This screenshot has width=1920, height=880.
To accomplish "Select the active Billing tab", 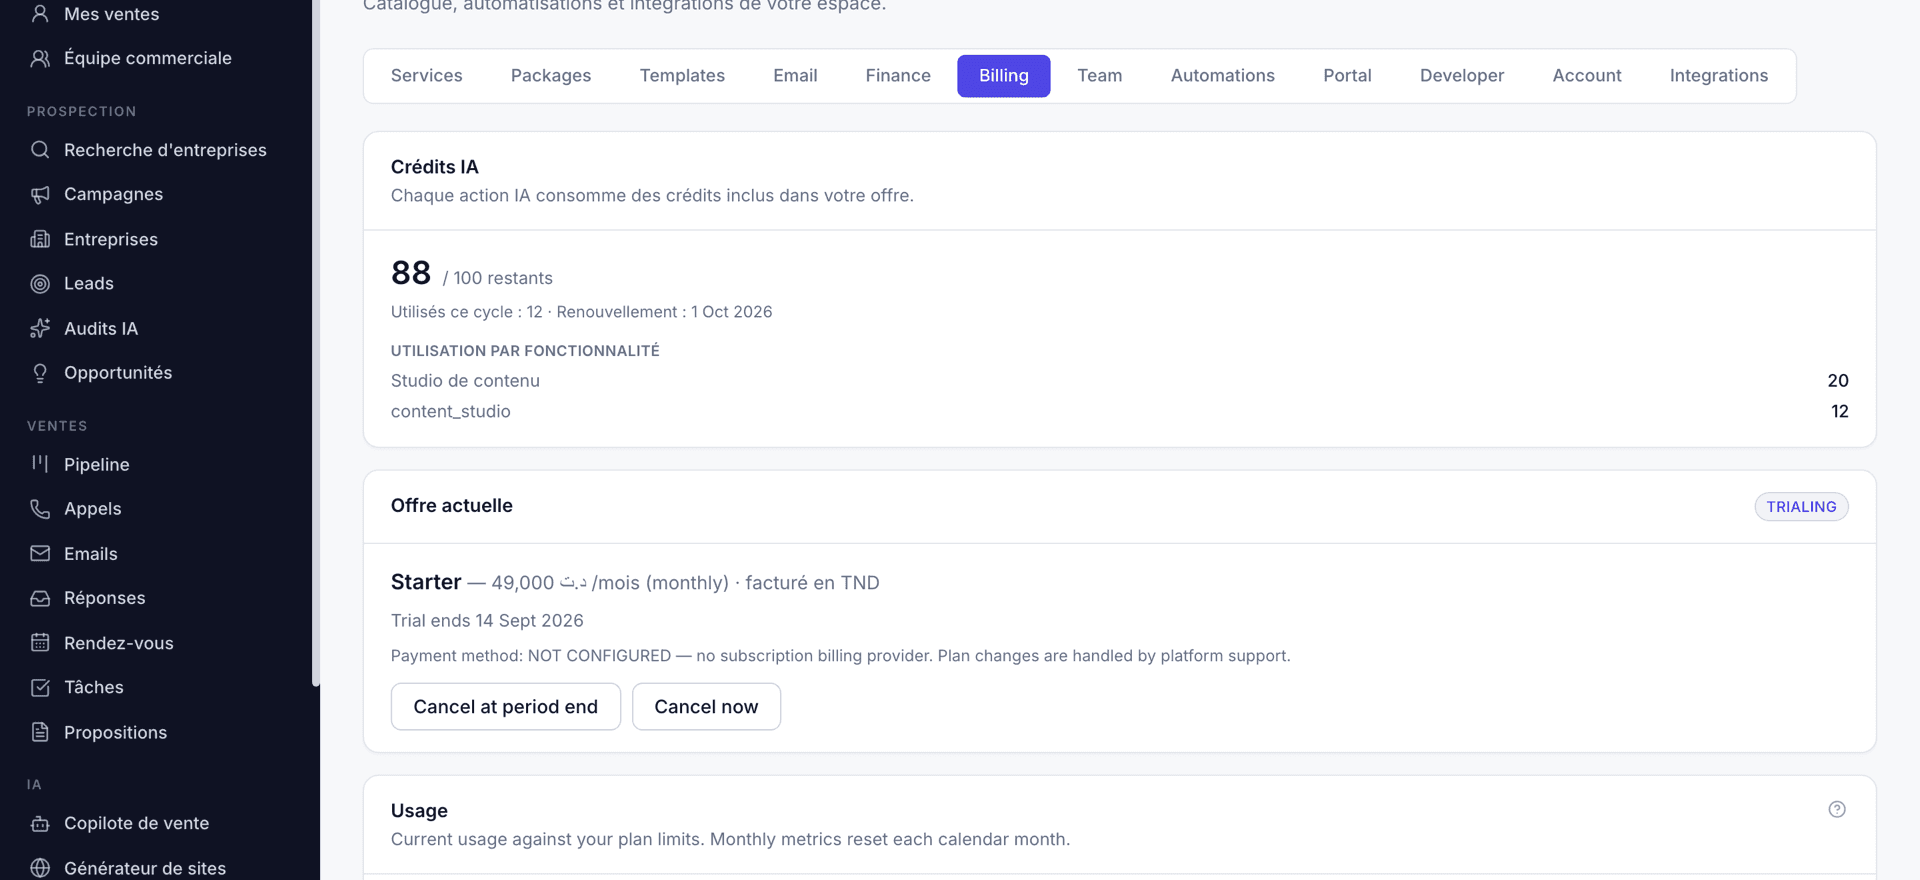I will pyautogui.click(x=1004, y=76).
